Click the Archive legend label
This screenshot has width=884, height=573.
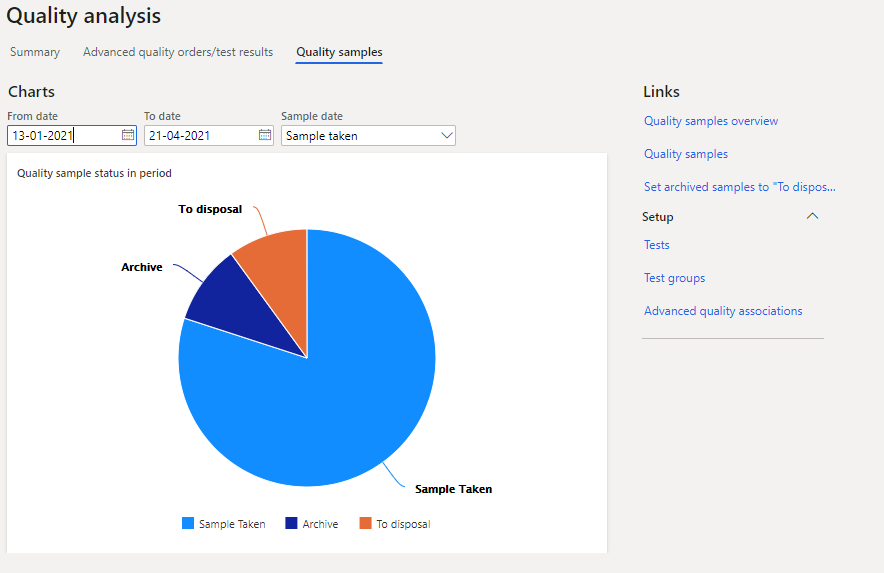[320, 524]
